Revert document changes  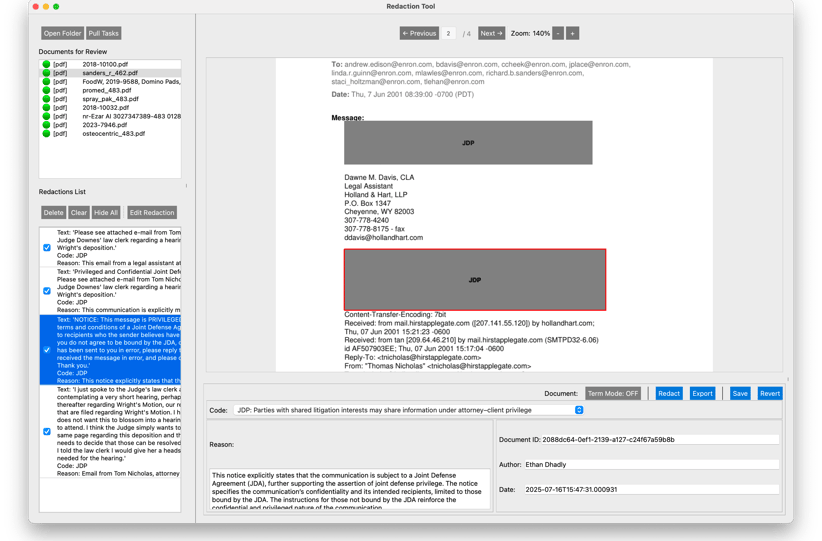click(x=770, y=393)
